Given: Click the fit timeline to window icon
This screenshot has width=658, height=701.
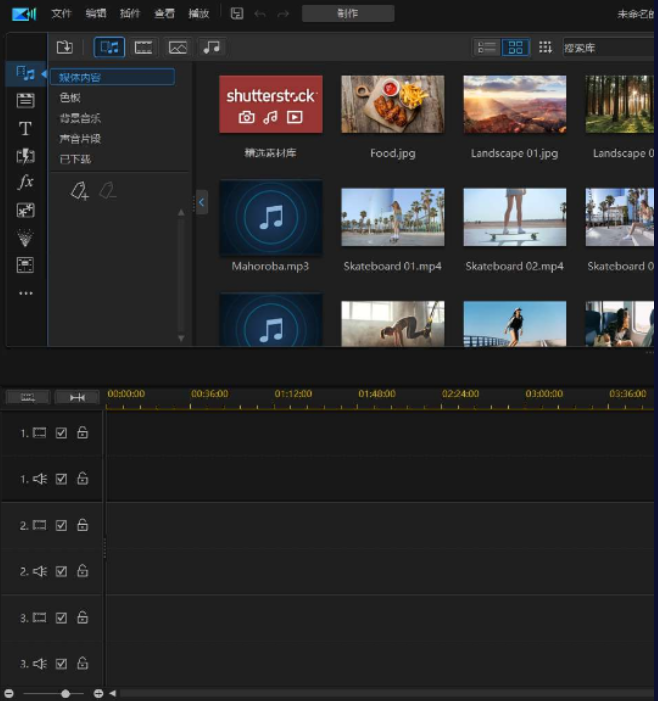Looking at the screenshot, I should pos(77,397).
